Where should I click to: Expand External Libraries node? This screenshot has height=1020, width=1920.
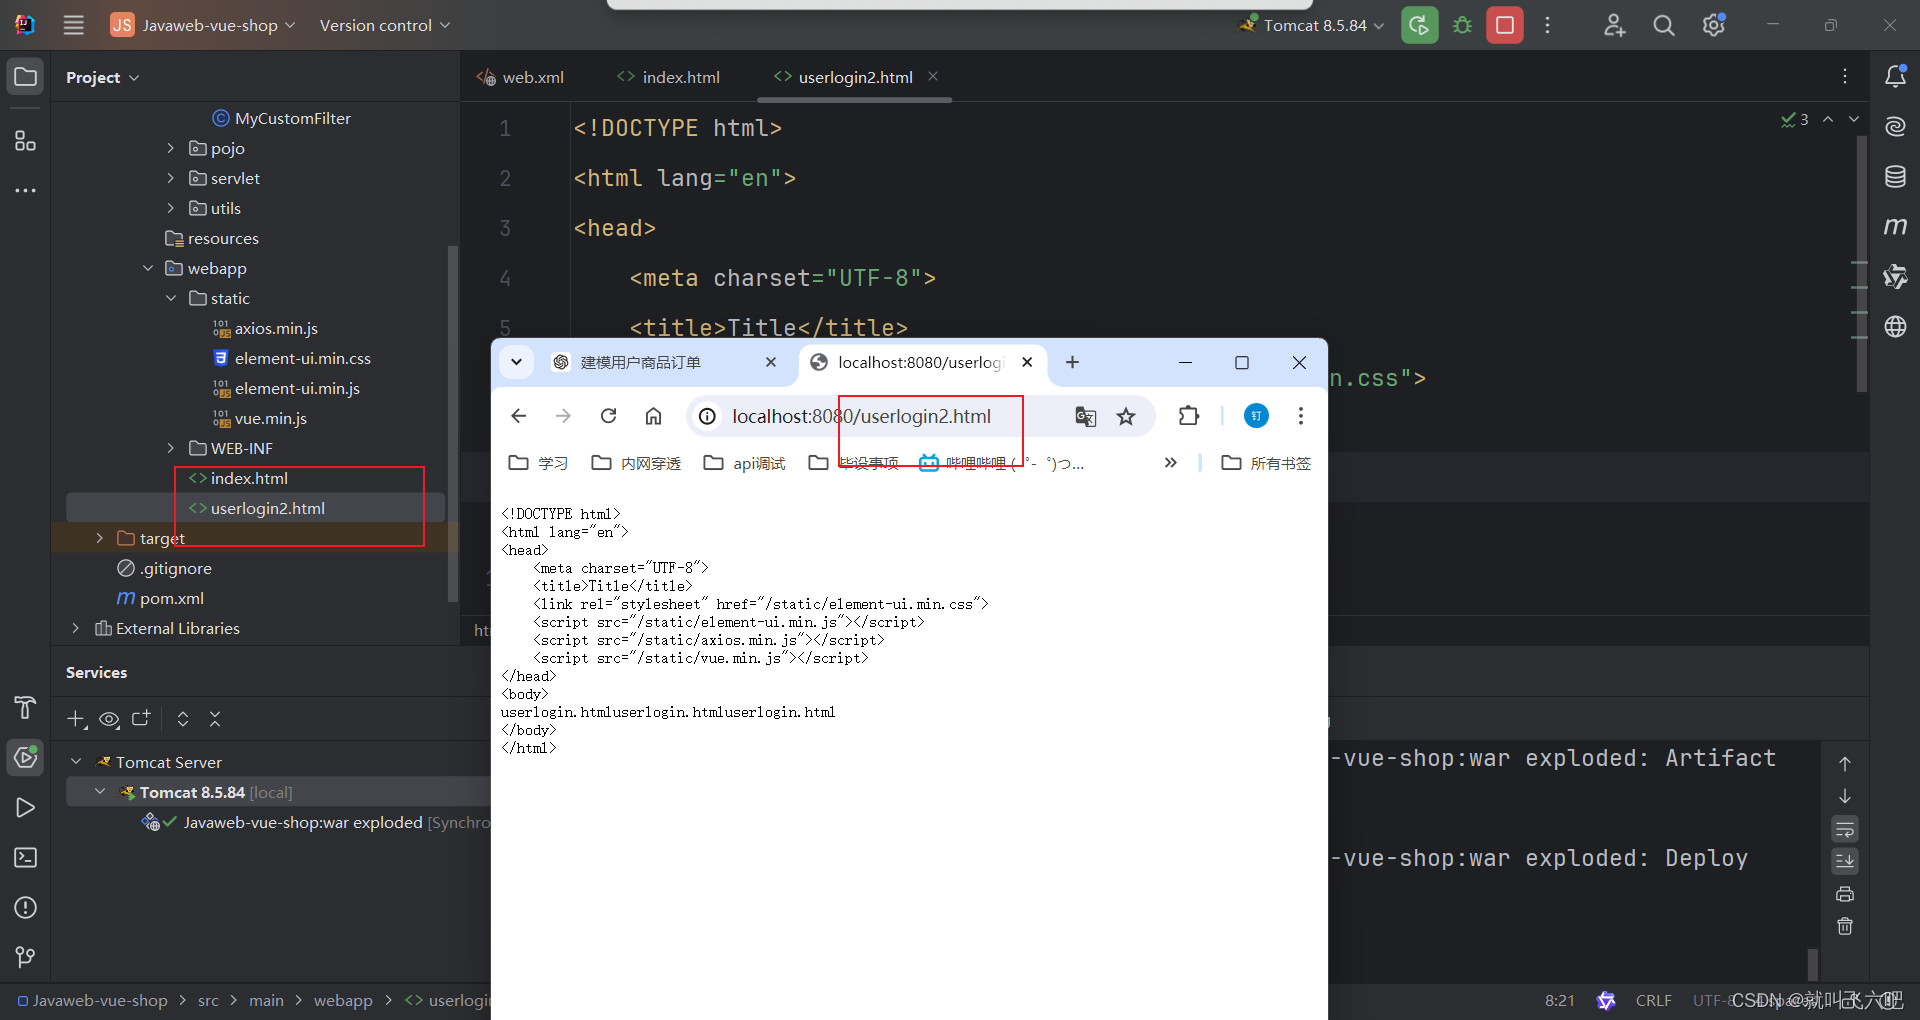tap(75, 628)
